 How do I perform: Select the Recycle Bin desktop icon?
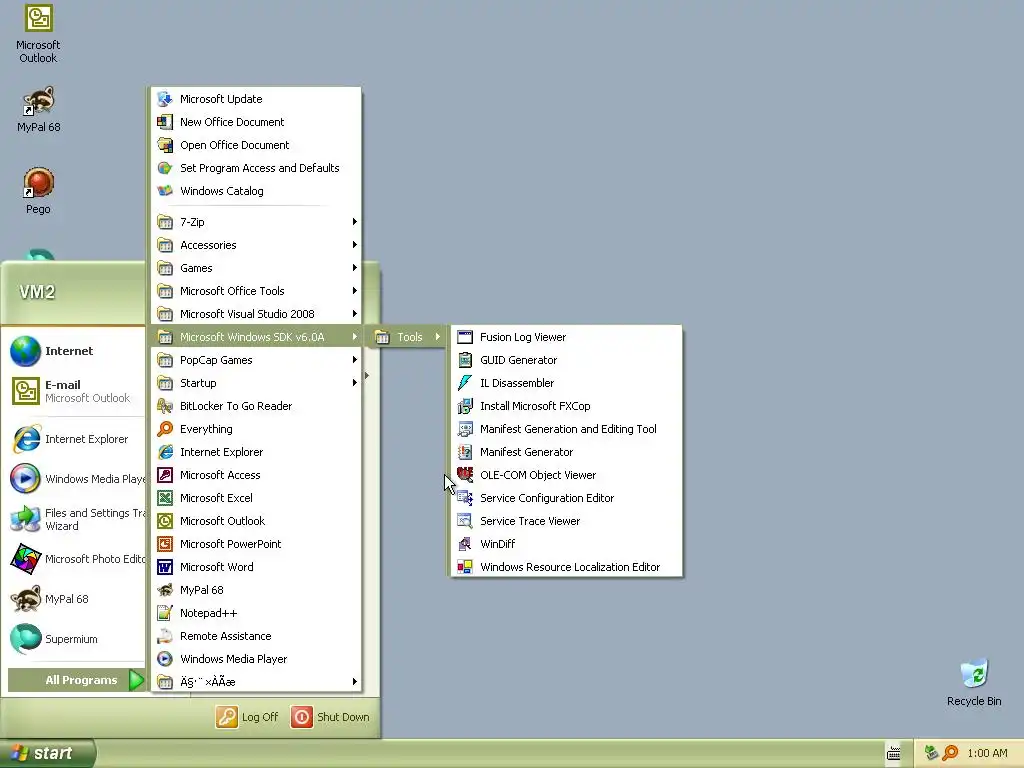(974, 682)
